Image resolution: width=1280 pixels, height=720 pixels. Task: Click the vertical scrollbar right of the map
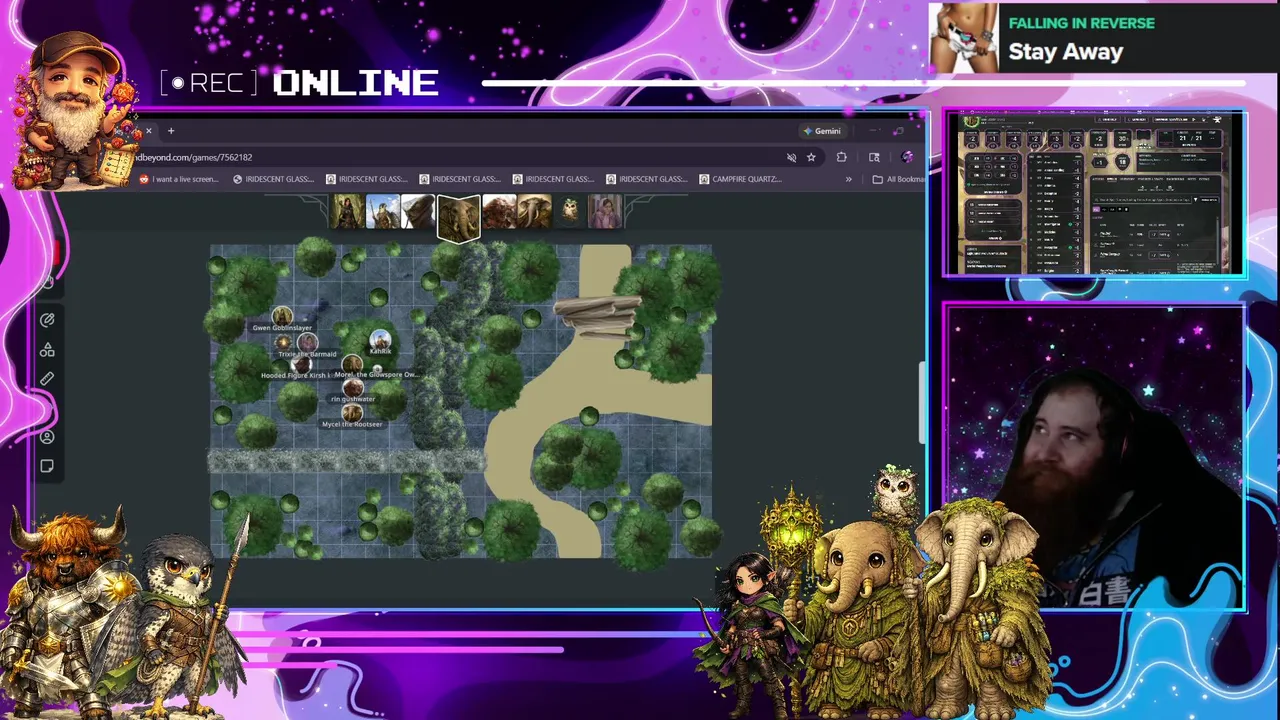pyautogui.click(x=922, y=402)
